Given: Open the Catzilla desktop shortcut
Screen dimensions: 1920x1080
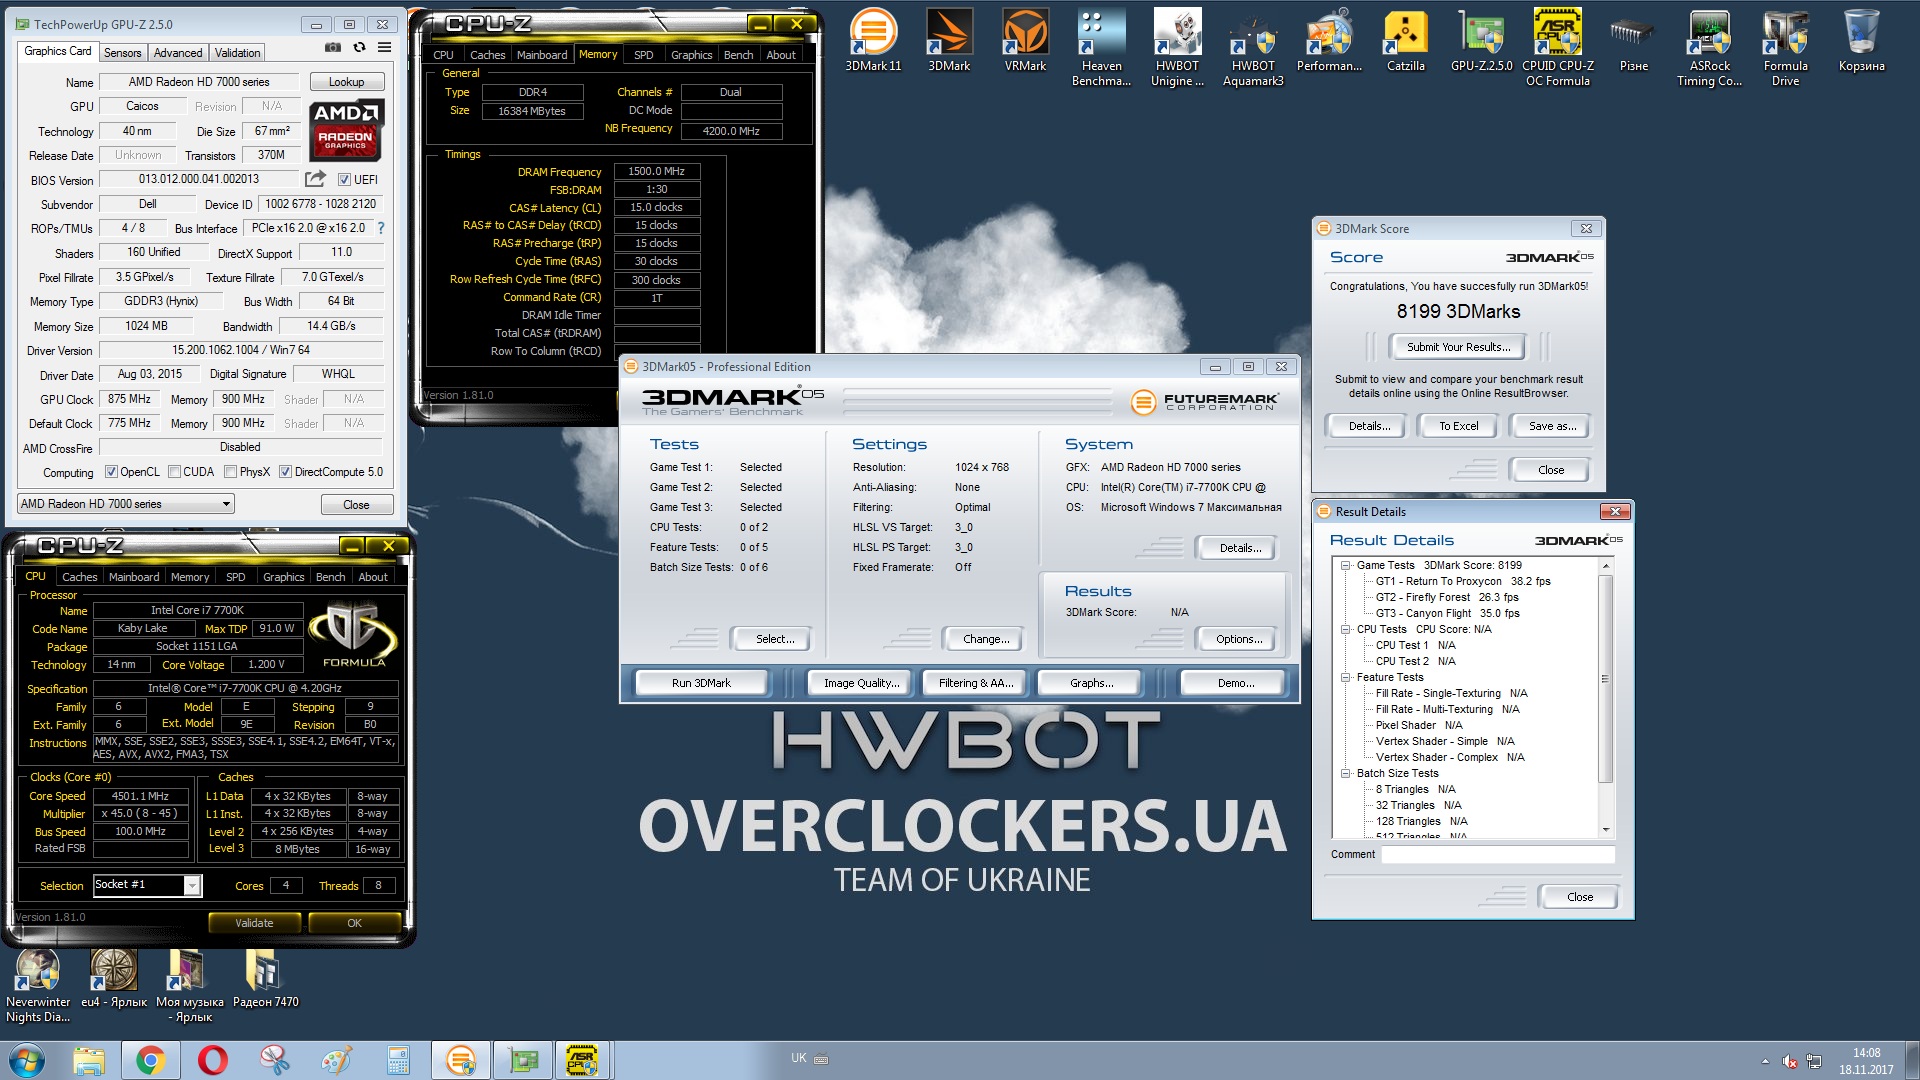Looking at the screenshot, I should (1405, 42).
